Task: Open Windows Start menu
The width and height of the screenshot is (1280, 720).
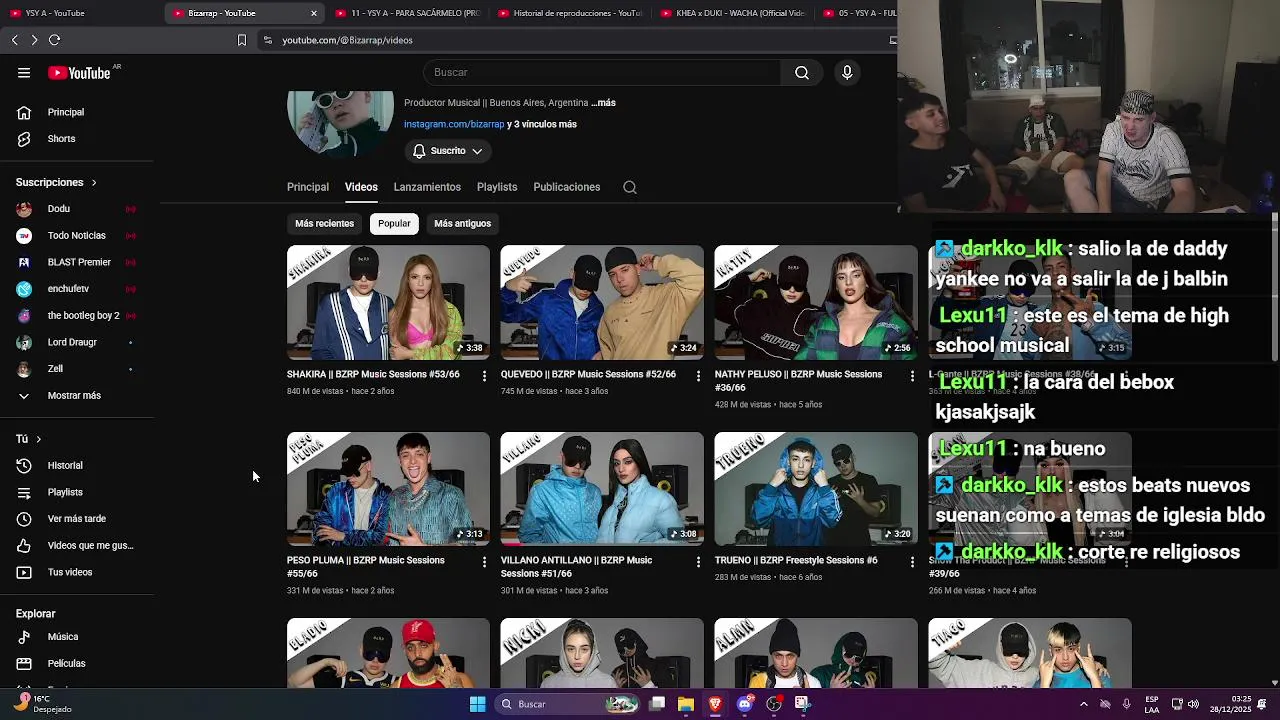Action: (477, 704)
